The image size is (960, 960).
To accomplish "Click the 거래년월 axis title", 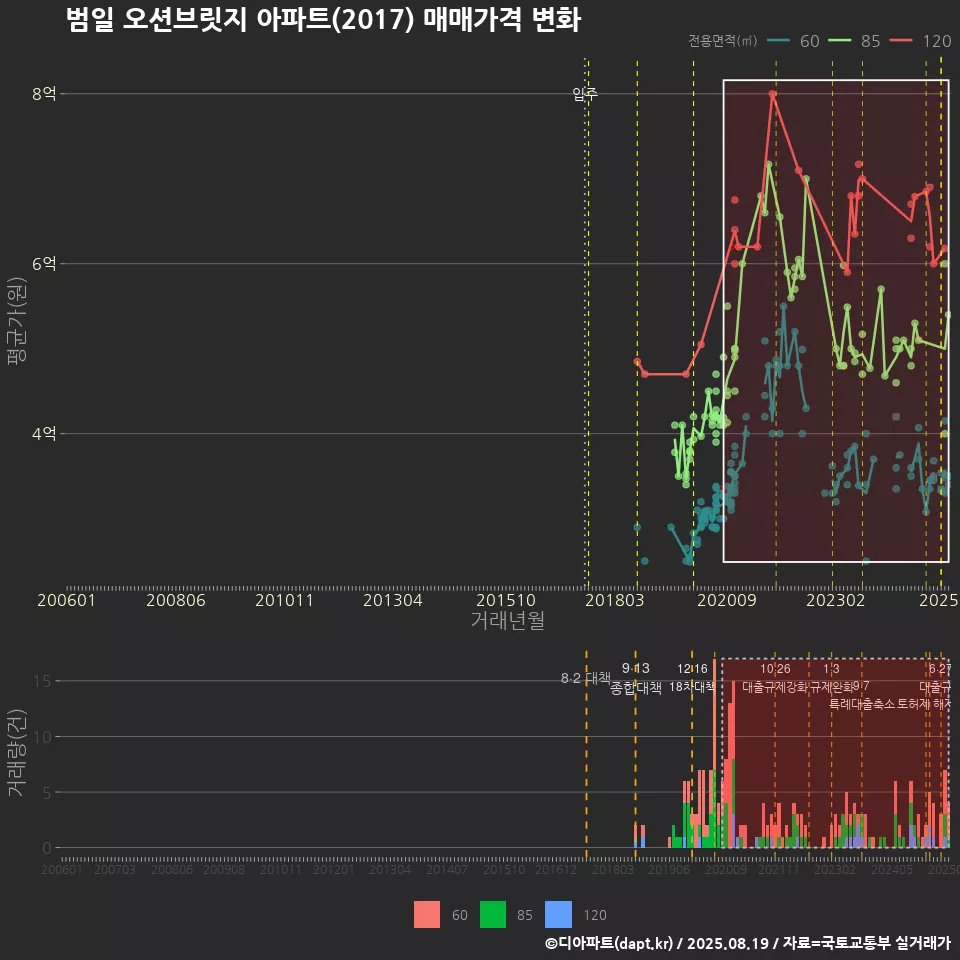I will (x=508, y=620).
